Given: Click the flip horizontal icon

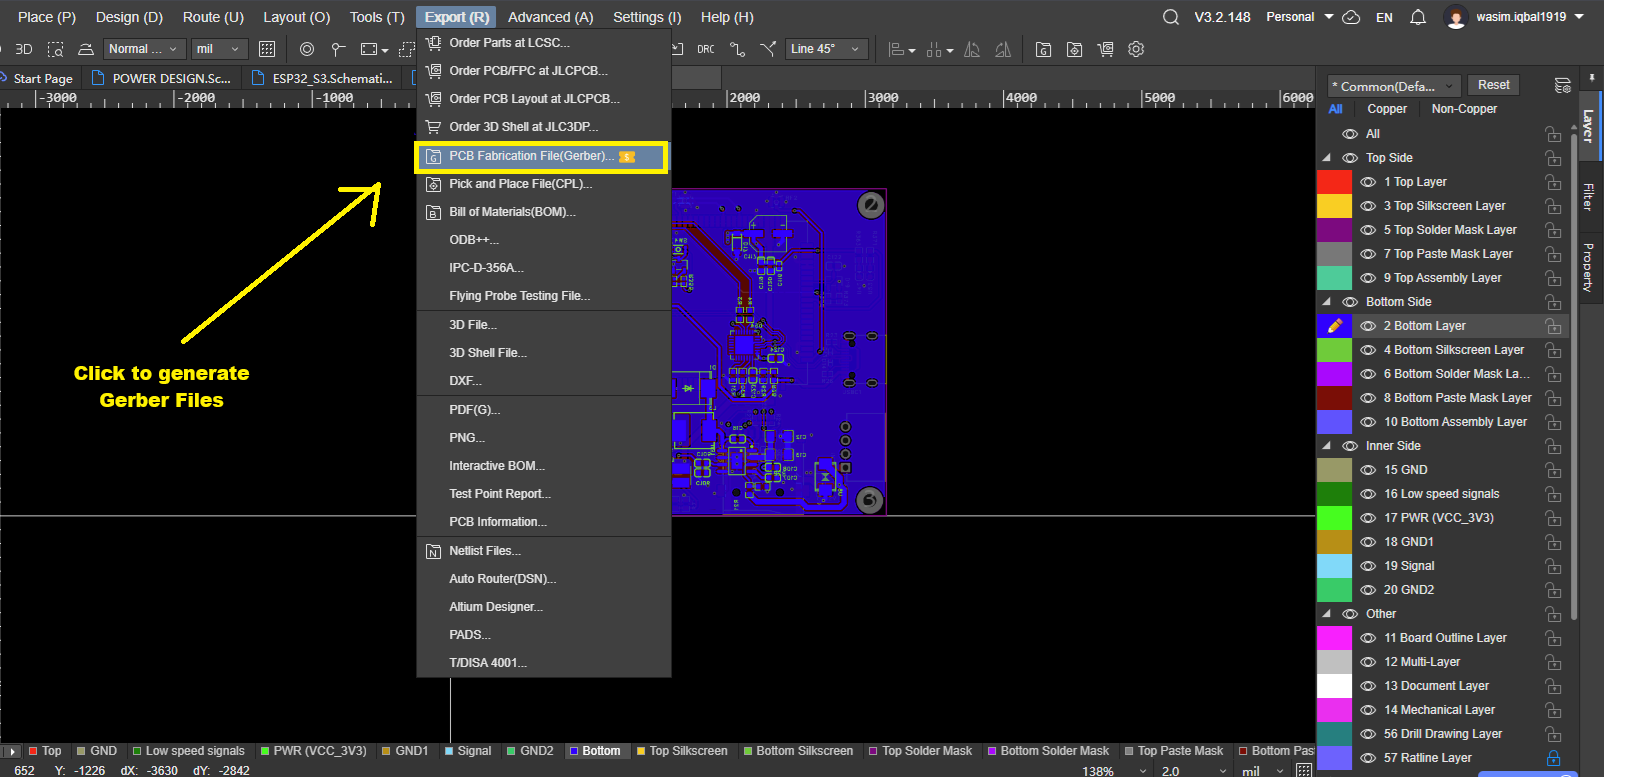Looking at the screenshot, I should point(972,49).
